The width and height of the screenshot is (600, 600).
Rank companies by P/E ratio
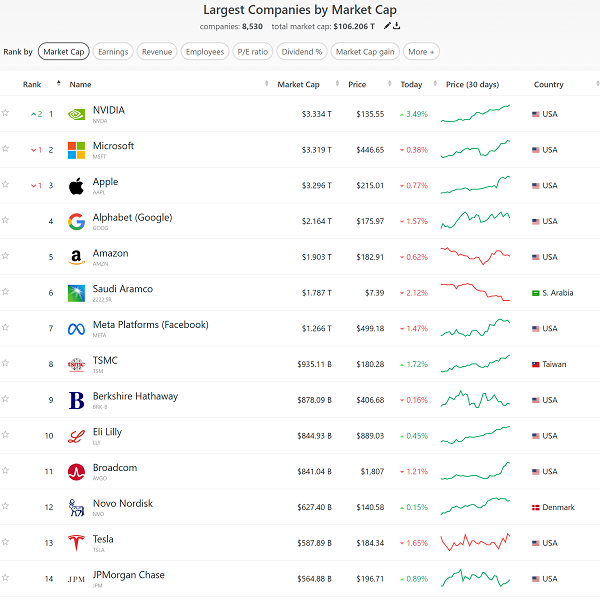tap(253, 52)
